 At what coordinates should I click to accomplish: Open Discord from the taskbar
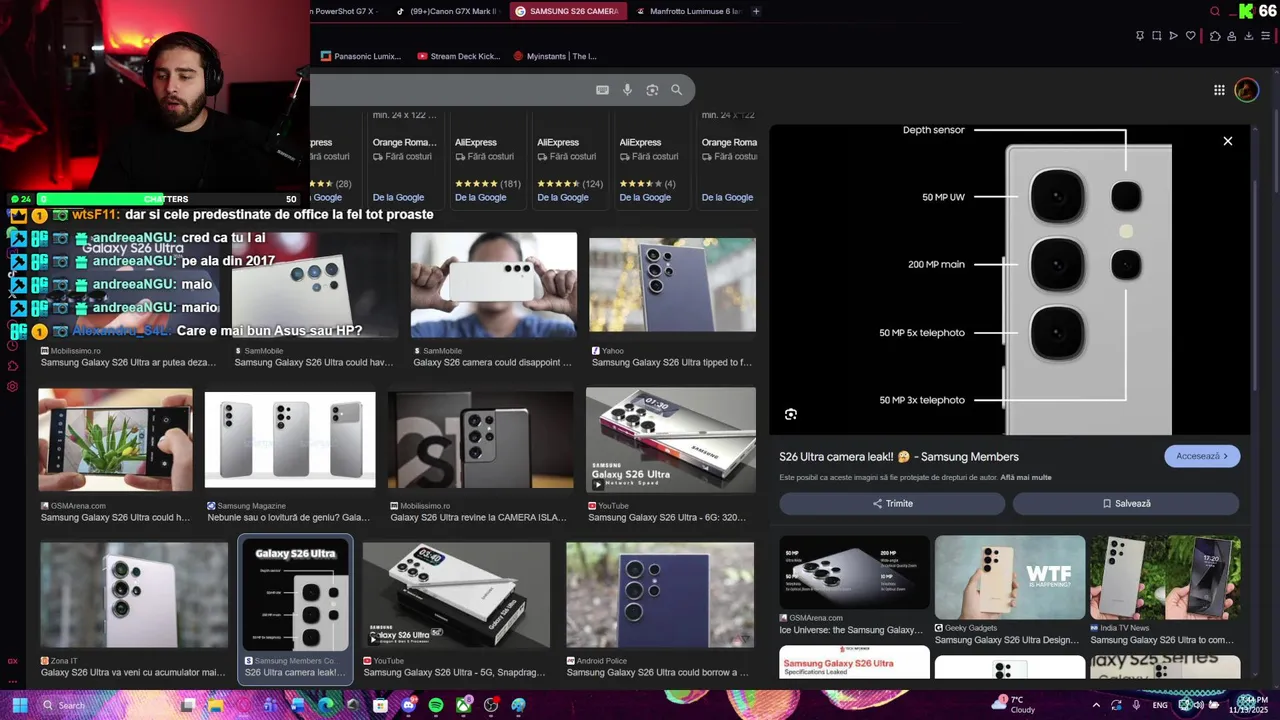point(408,705)
